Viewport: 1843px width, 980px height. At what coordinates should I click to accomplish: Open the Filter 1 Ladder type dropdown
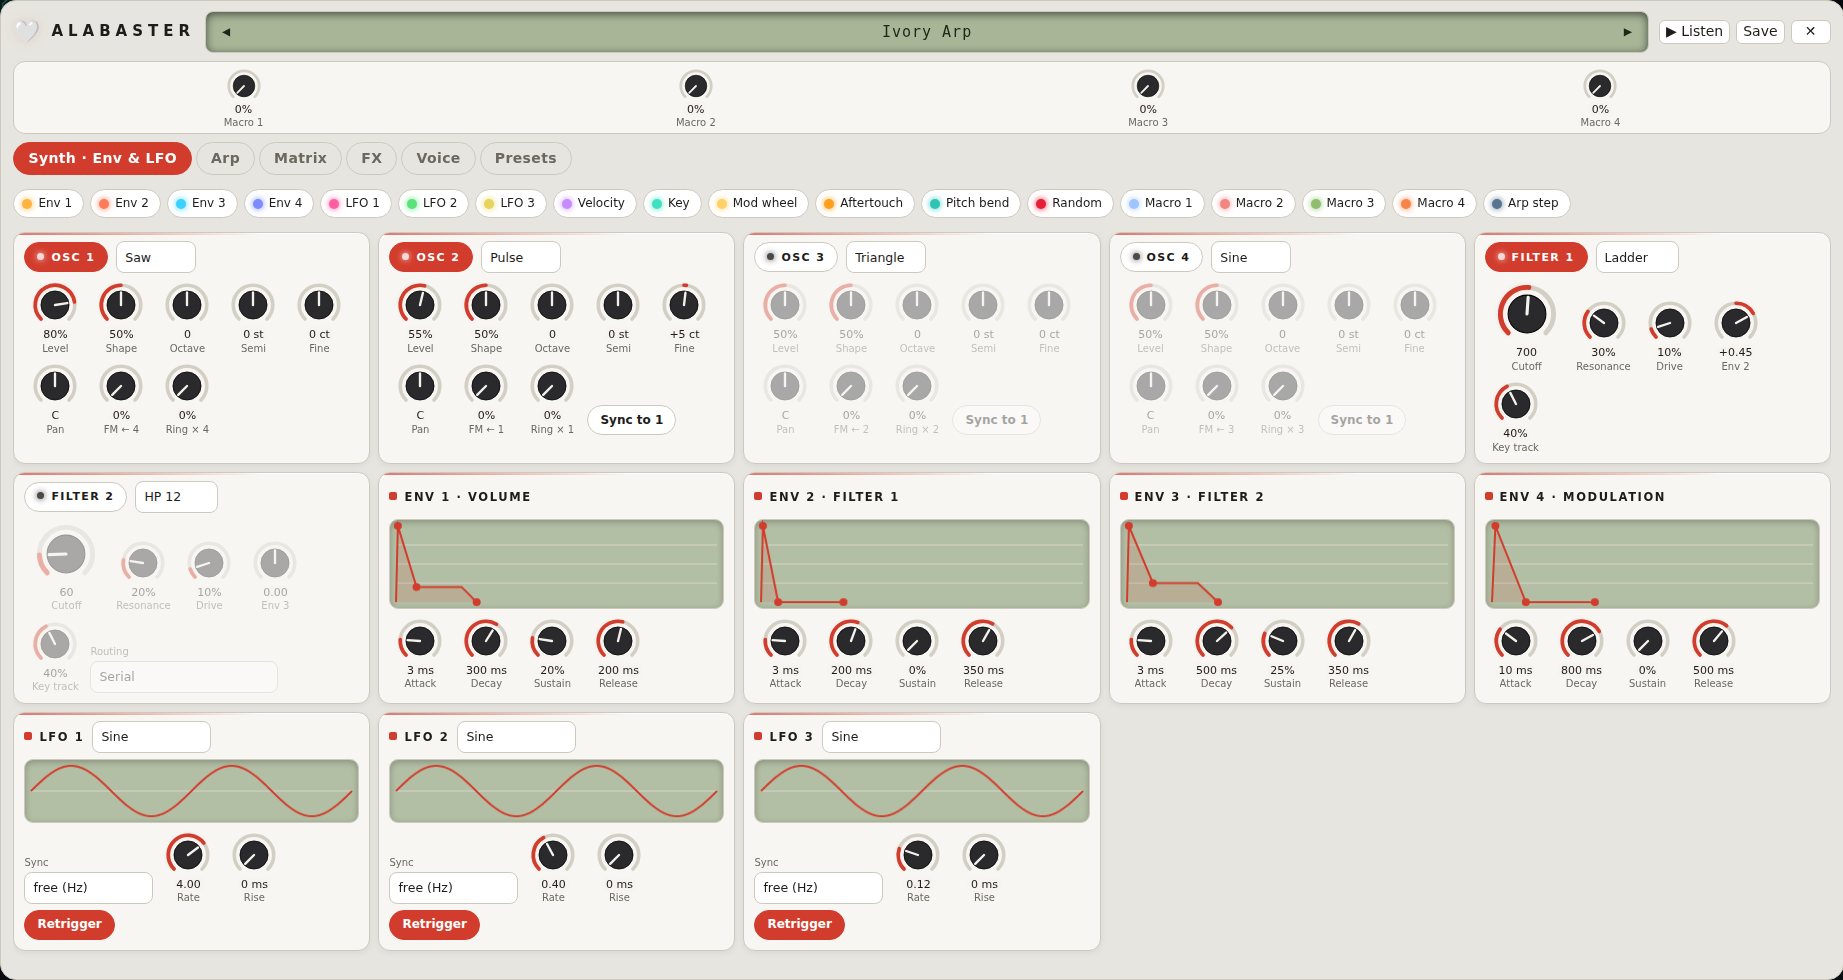point(1637,257)
